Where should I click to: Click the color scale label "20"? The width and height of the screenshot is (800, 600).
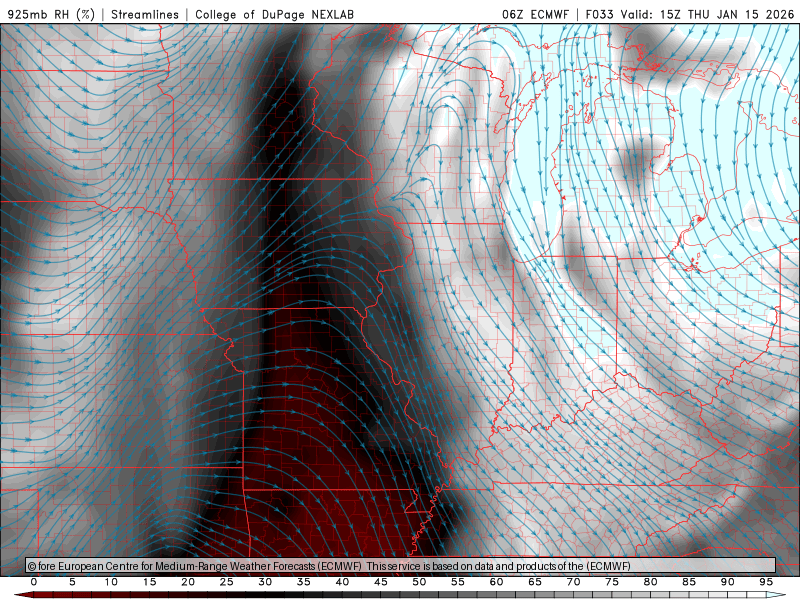188,582
